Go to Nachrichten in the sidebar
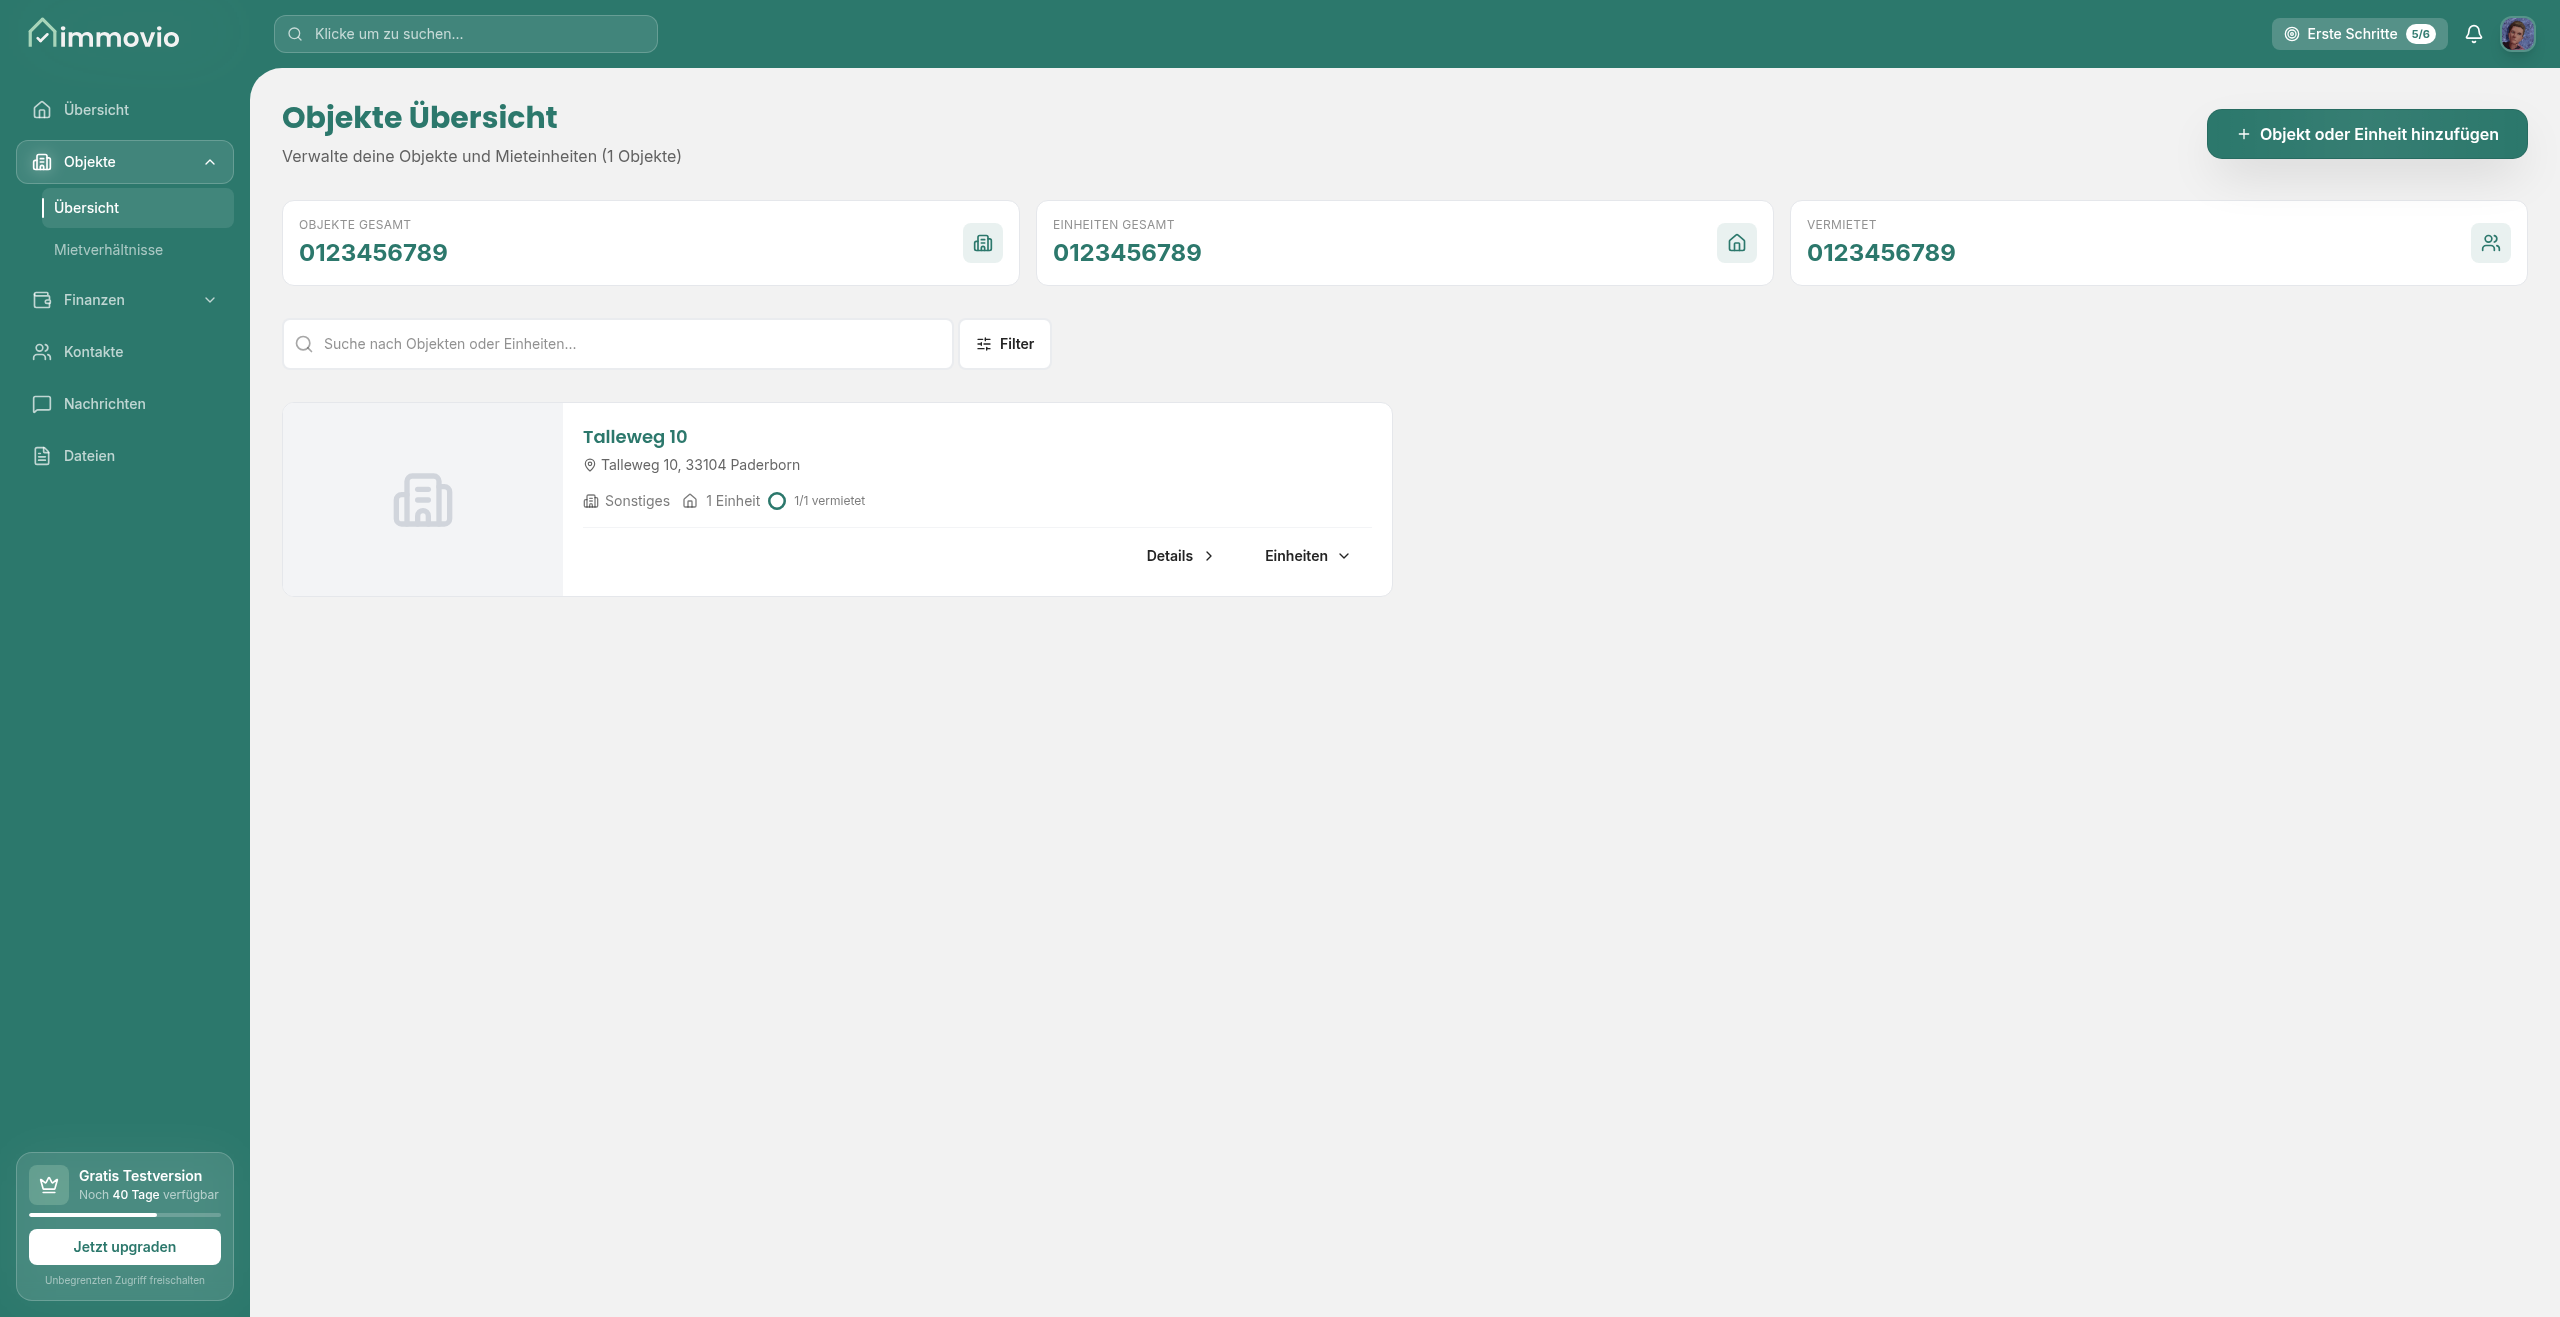The image size is (2560, 1317). [104, 404]
